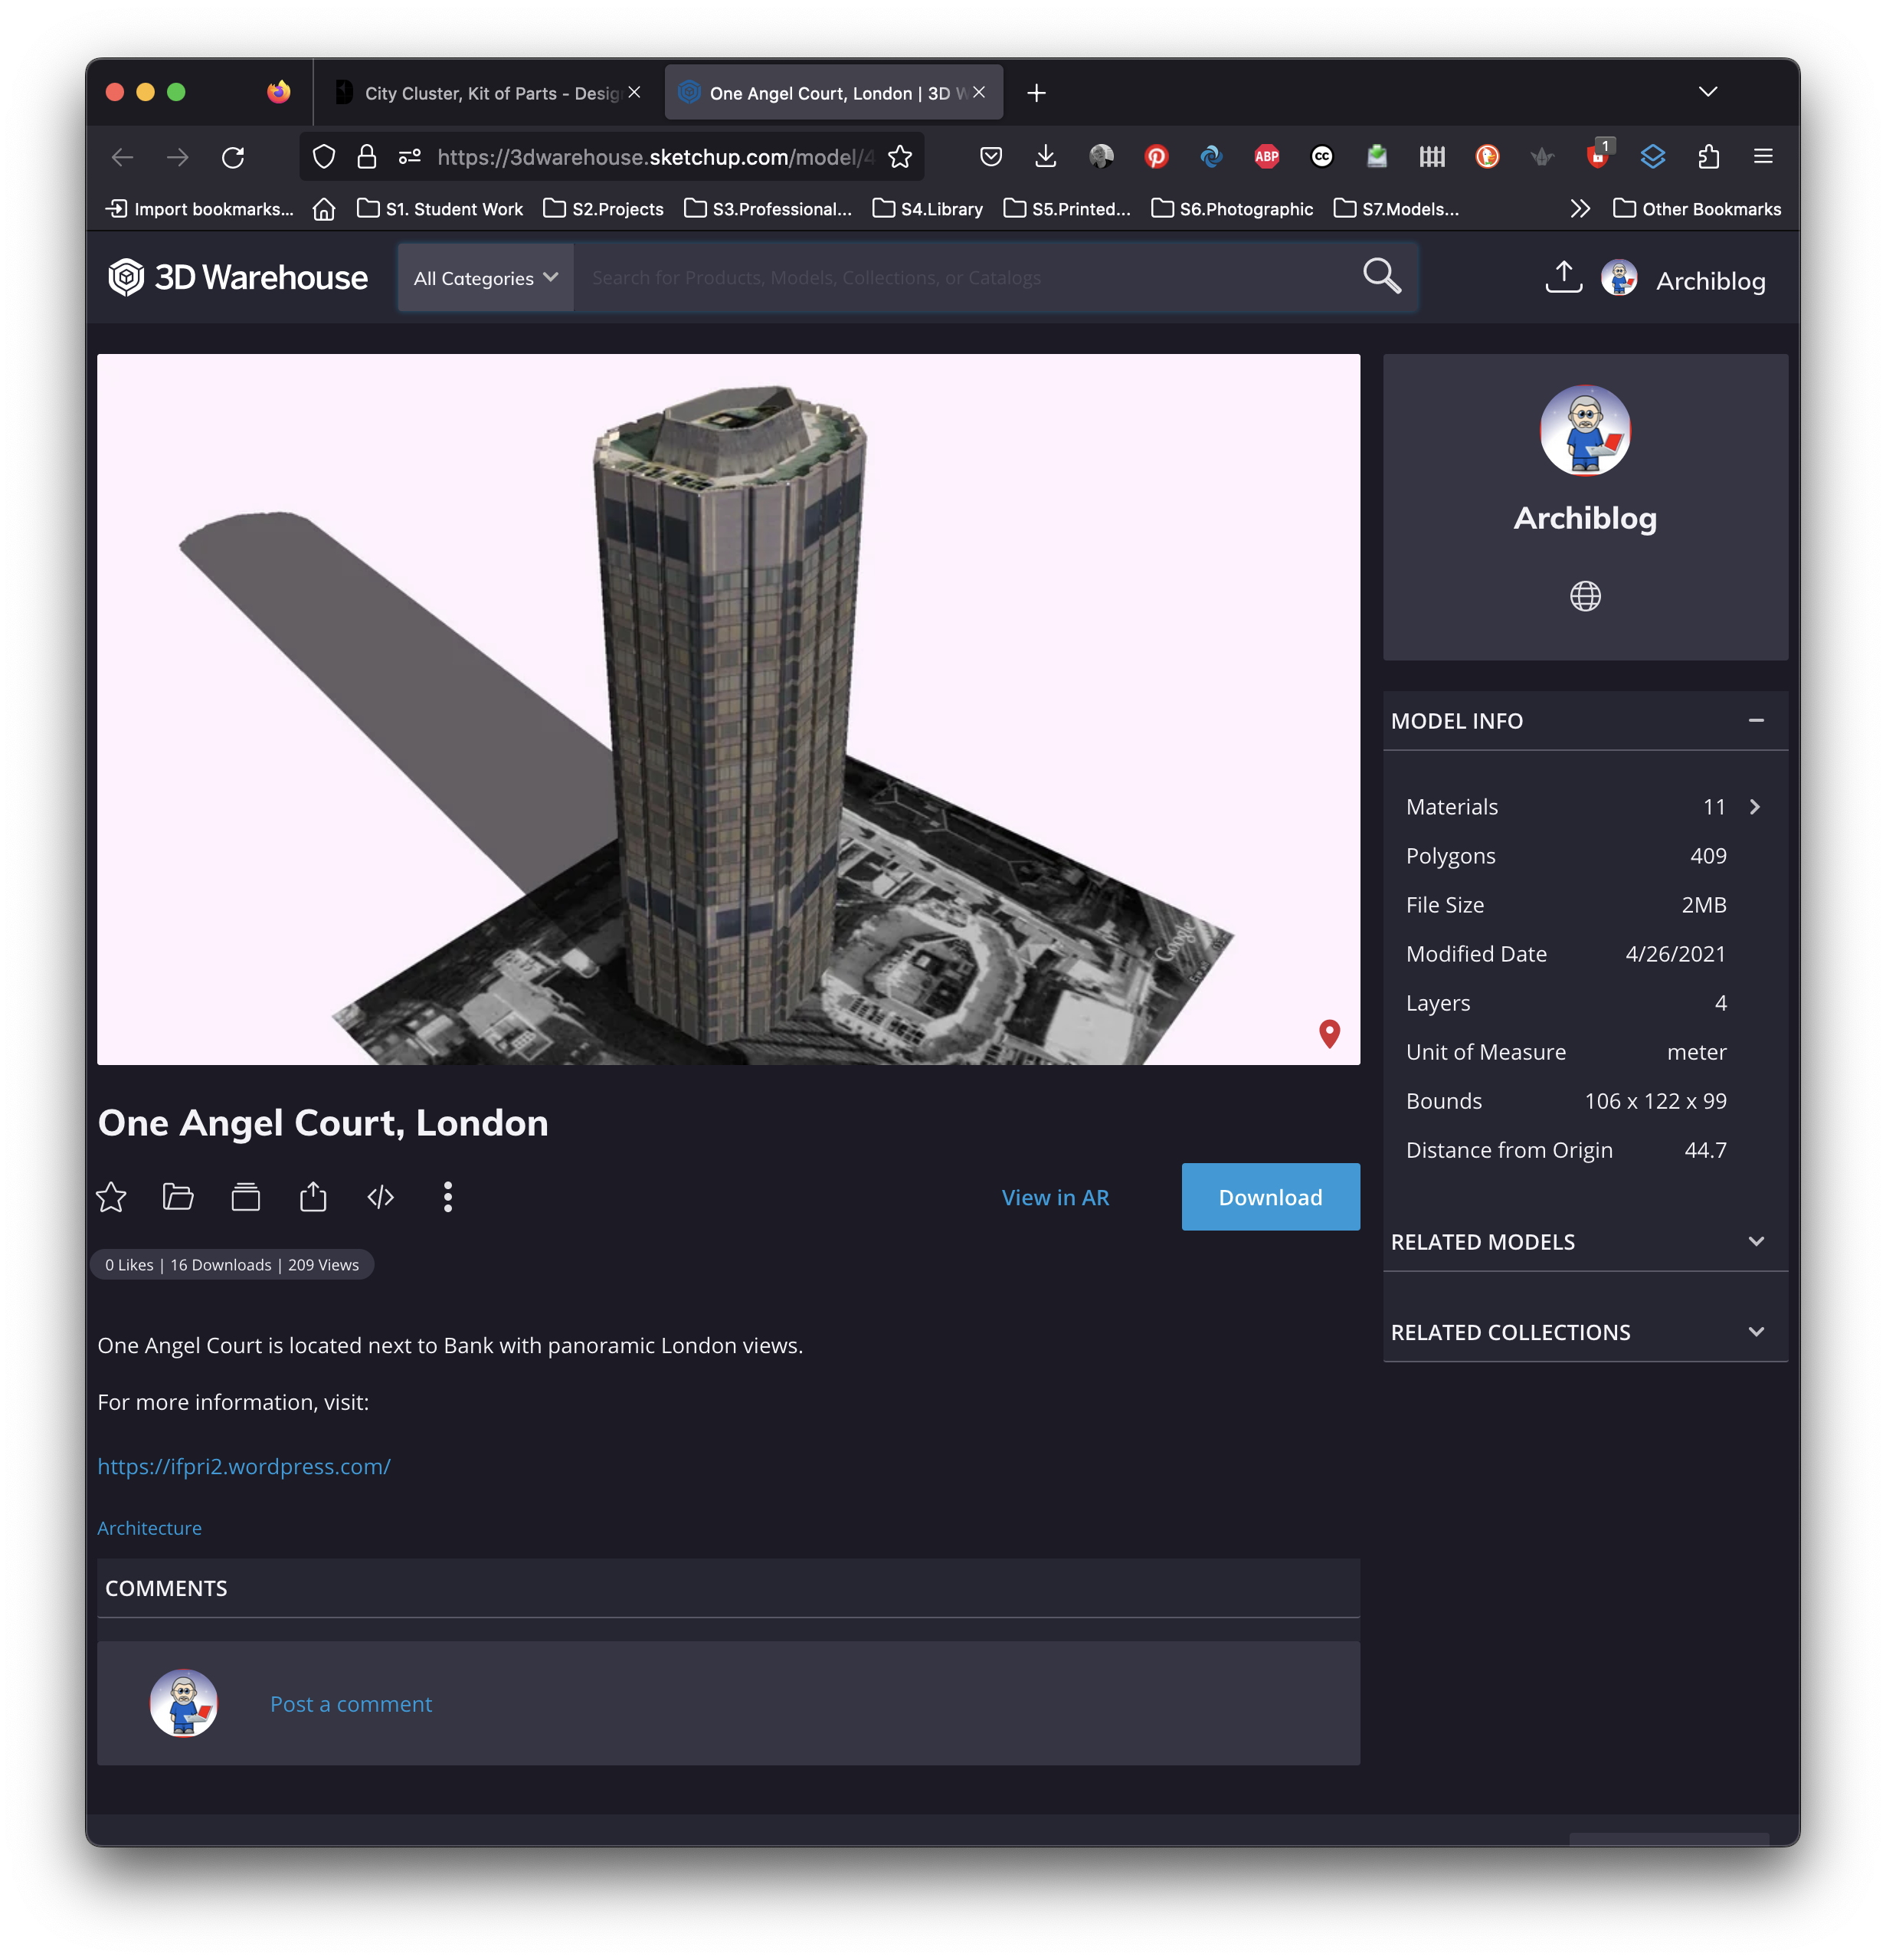The height and width of the screenshot is (1960, 1886).
Task: Show more bookmarks overflow chevron
Action: (1580, 209)
